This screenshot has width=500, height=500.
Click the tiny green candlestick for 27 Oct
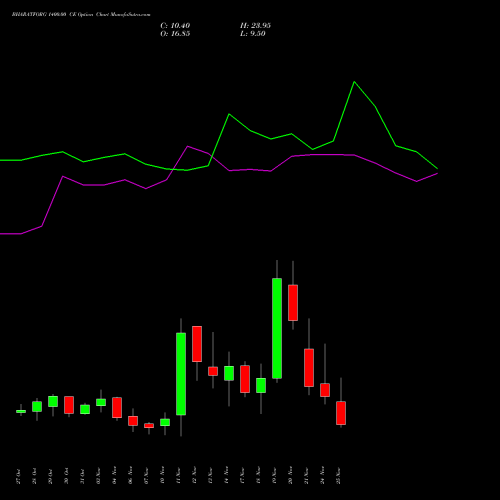click(x=21, y=411)
